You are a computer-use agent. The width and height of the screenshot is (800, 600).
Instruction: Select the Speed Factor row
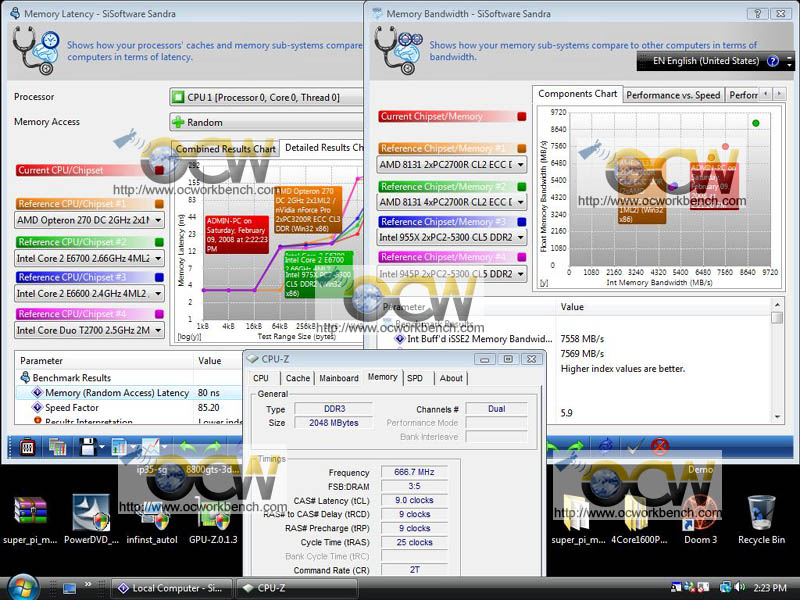129,408
